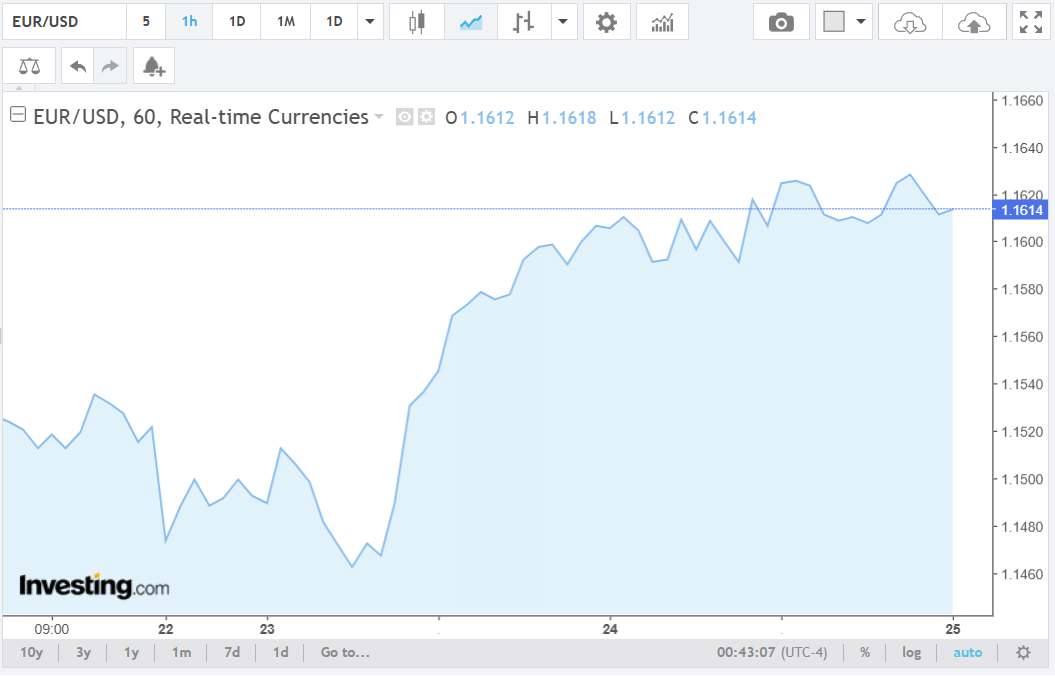Save chart to cloud
This screenshot has width=1055, height=676.
coord(974,22)
